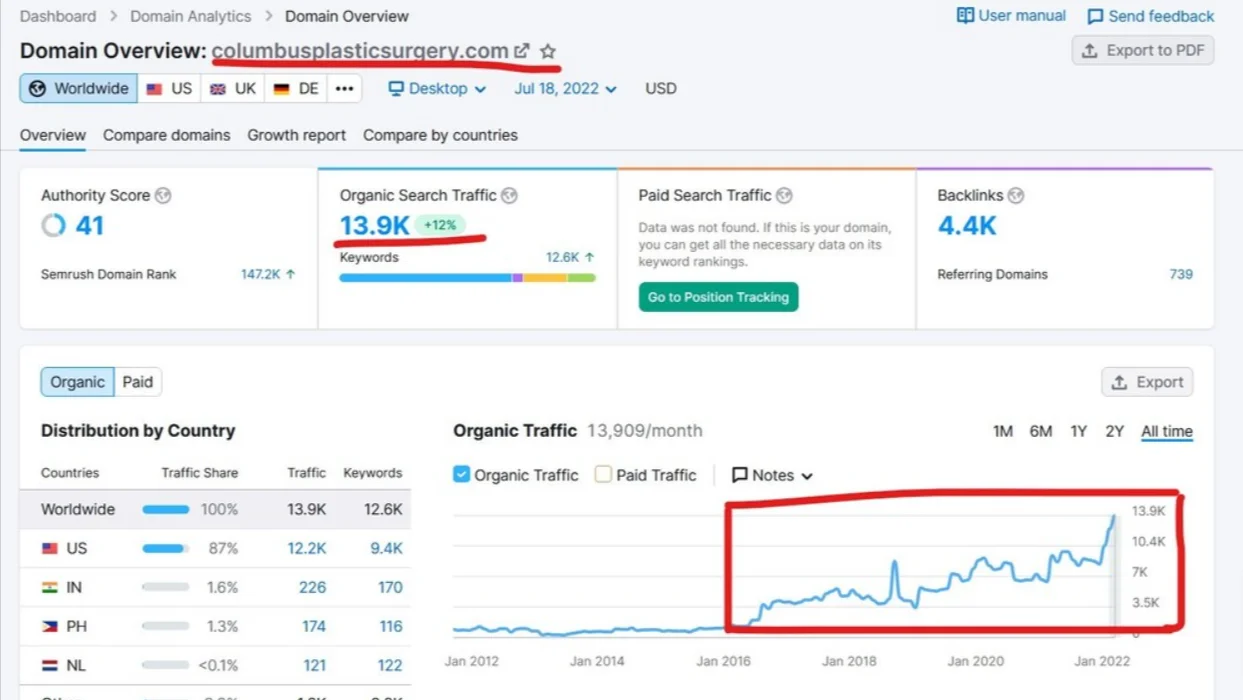Click the Backlinks info icon
Screen dimensions: 1243x700
(1016, 196)
